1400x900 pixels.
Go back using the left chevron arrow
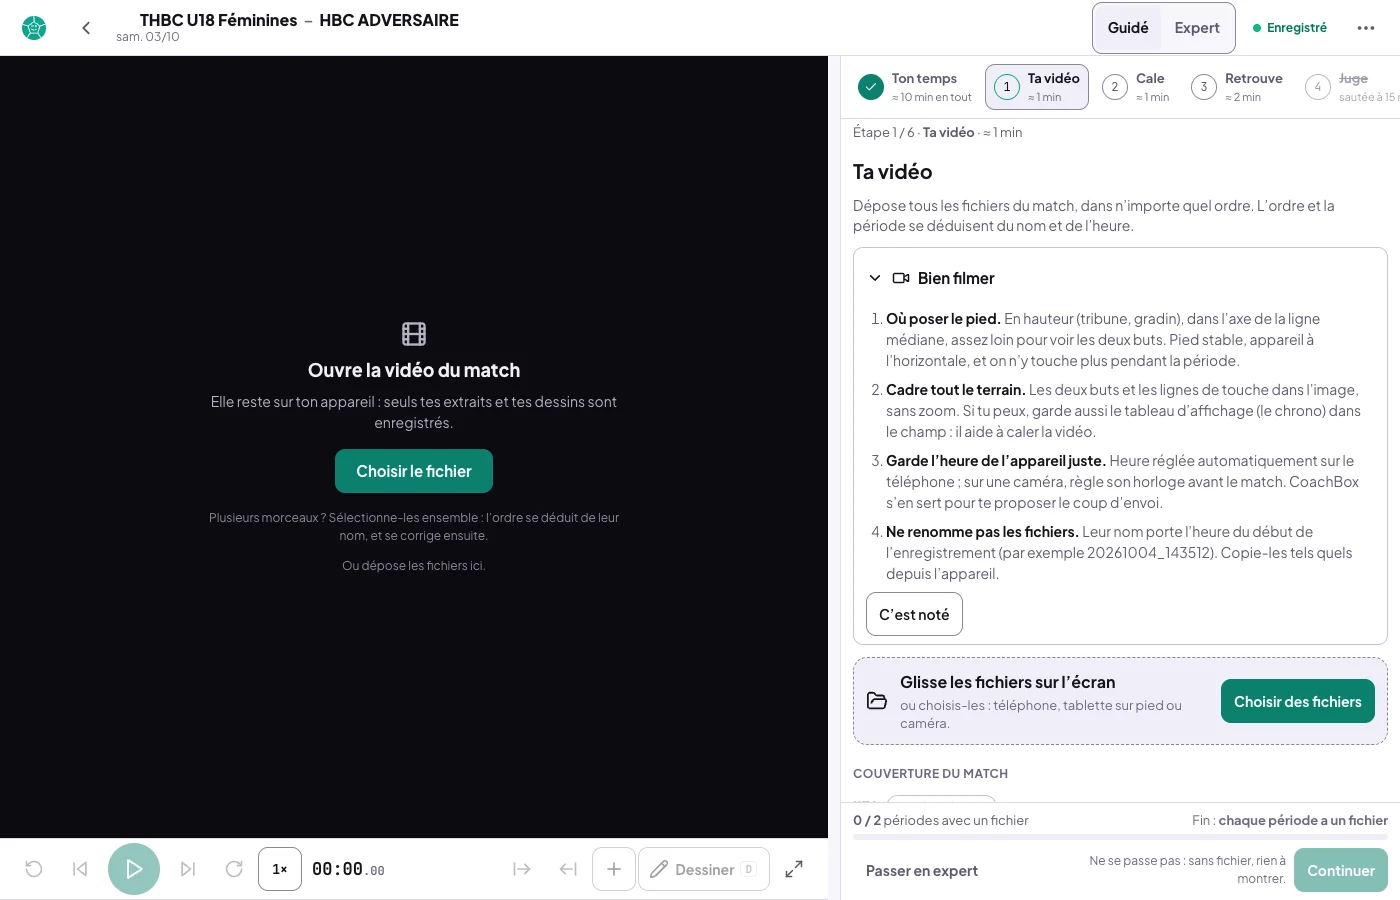pos(86,28)
